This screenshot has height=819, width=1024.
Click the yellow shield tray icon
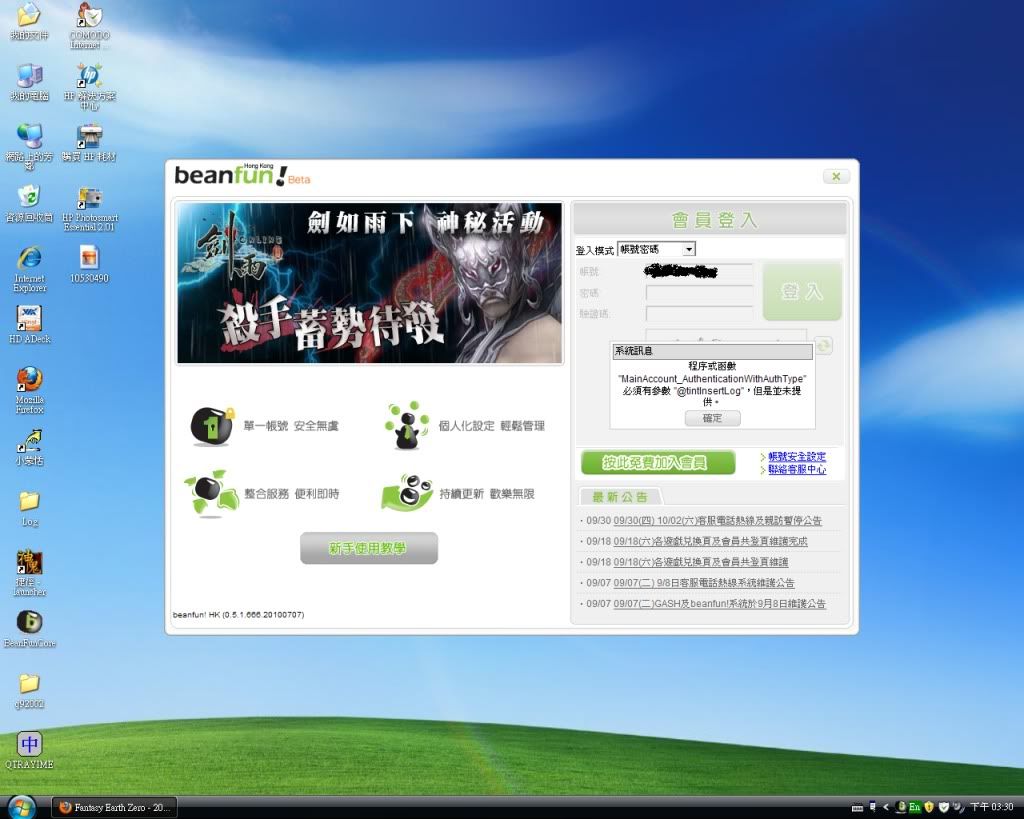coord(929,807)
